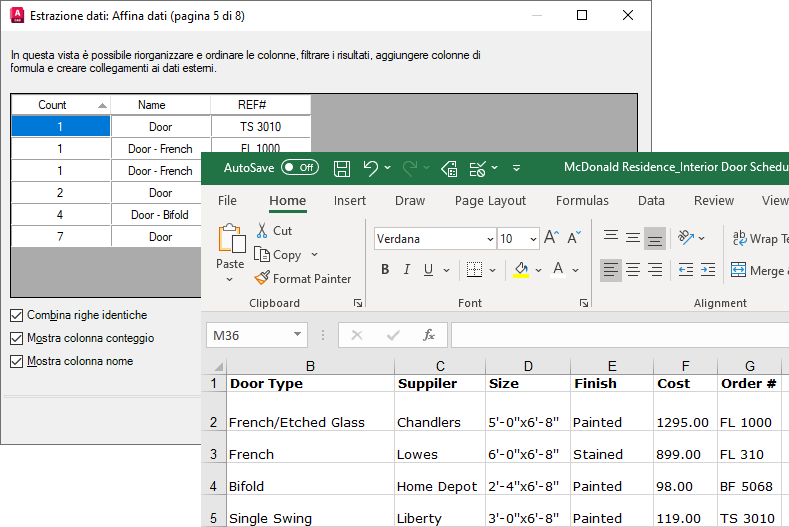The width and height of the screenshot is (789, 527).
Task: Click the Orientation angled text icon
Action: tap(686, 238)
